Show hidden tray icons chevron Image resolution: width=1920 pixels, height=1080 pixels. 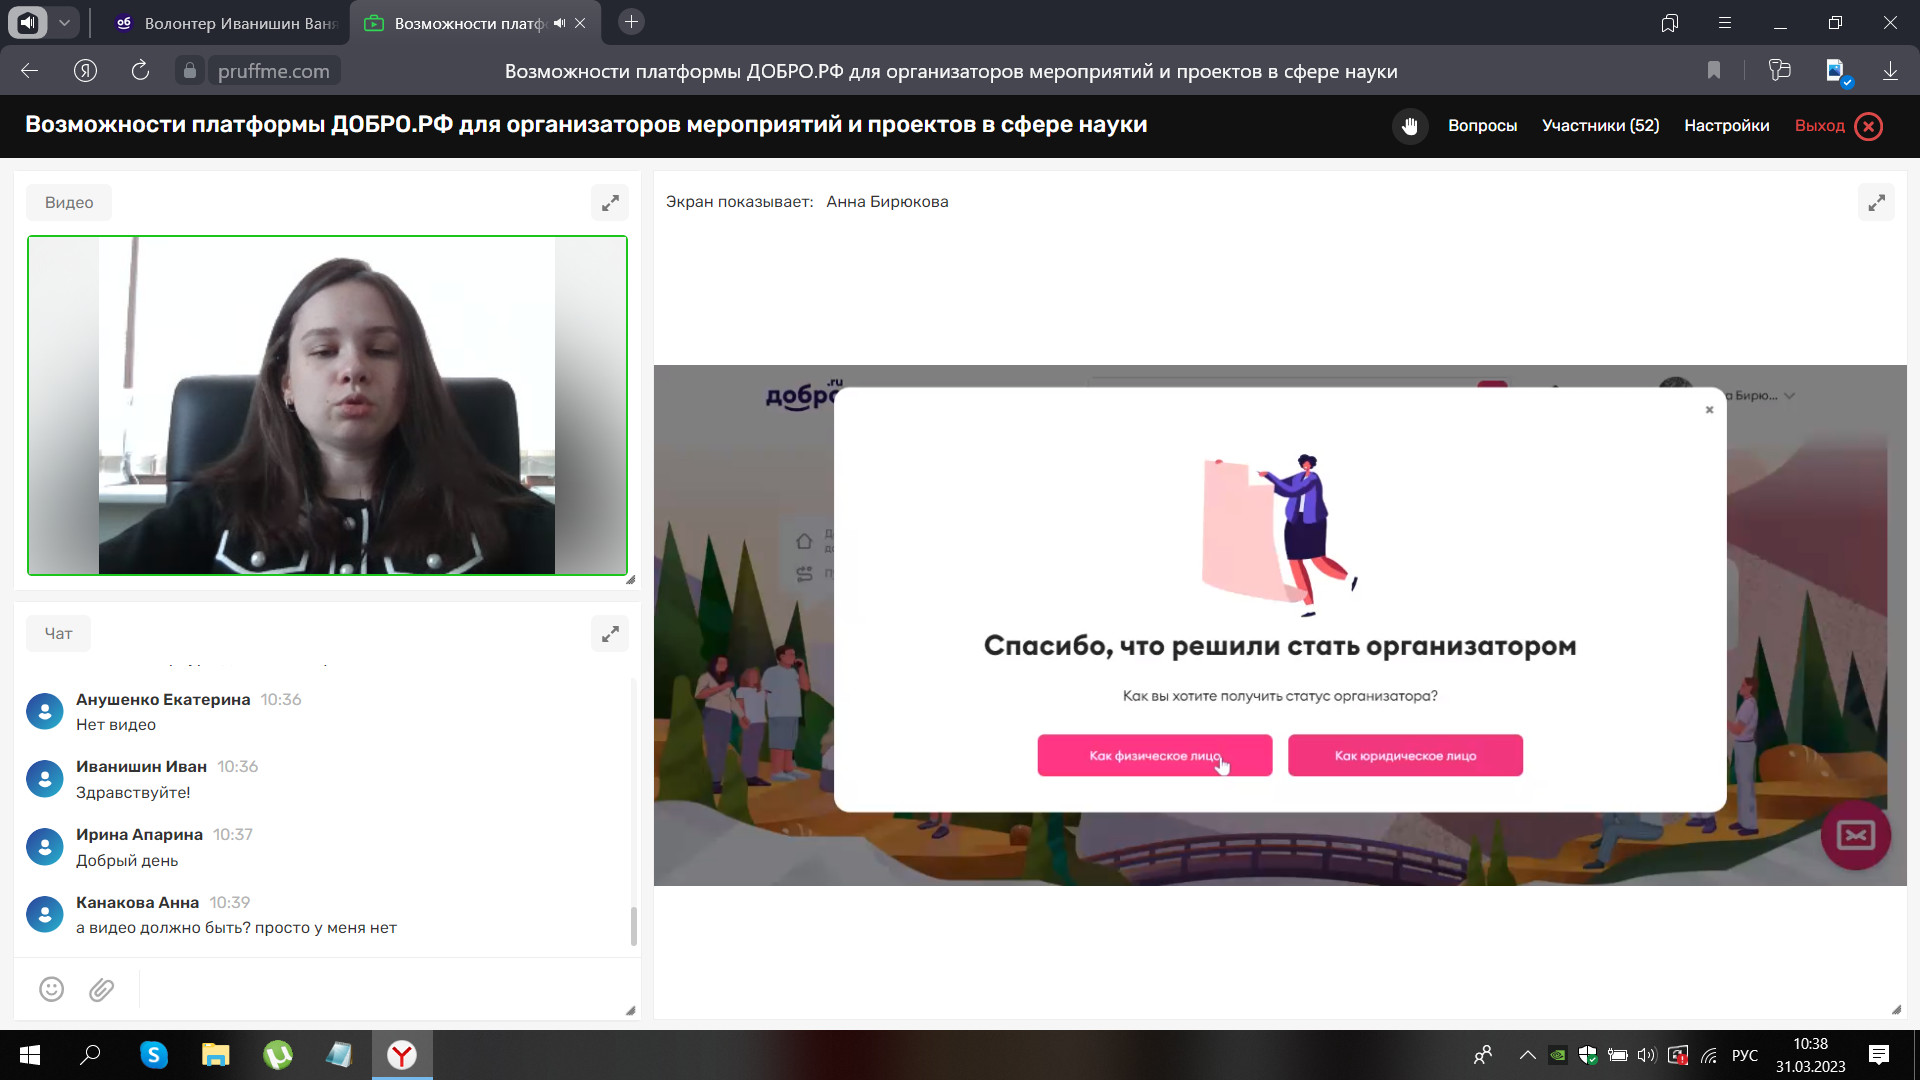(x=1527, y=1055)
